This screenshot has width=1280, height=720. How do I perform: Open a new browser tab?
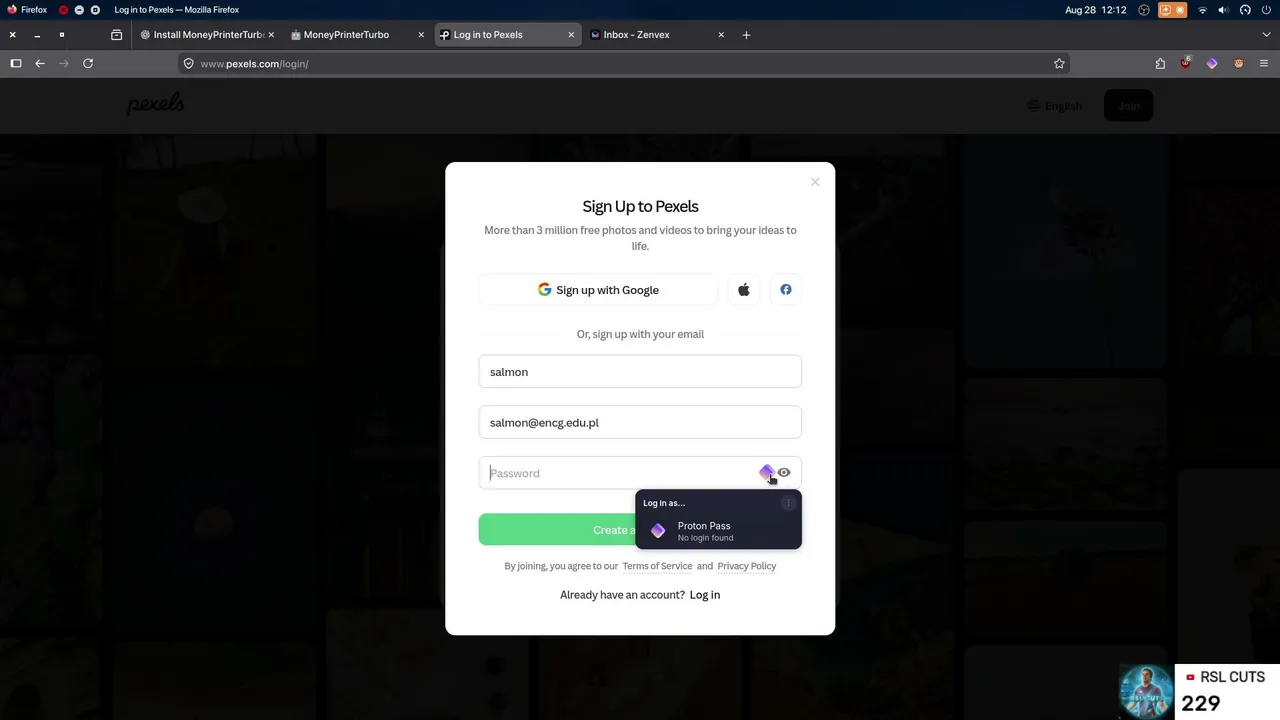point(746,35)
